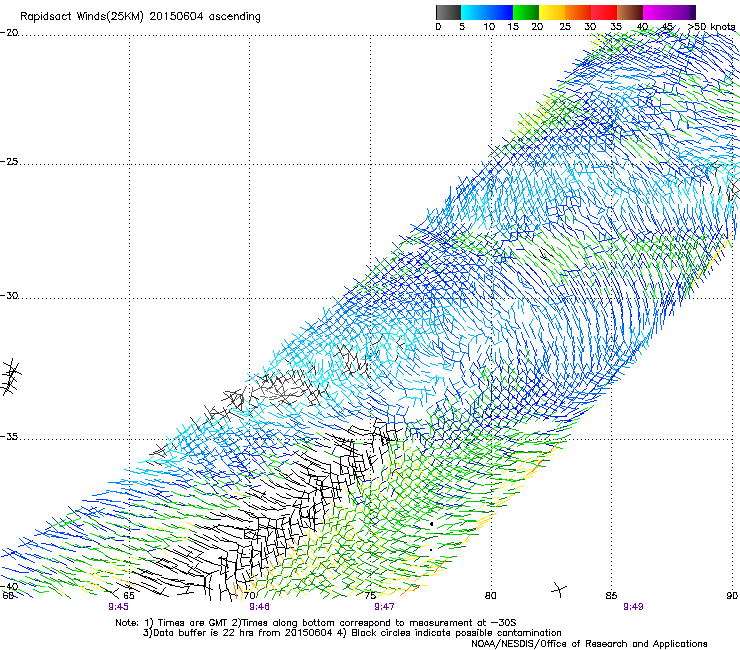Click the -20 latitude axis label

coord(9,33)
